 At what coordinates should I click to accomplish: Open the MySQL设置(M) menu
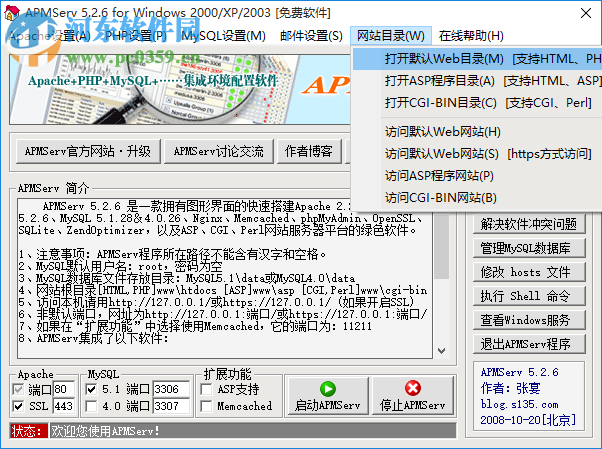point(223,36)
